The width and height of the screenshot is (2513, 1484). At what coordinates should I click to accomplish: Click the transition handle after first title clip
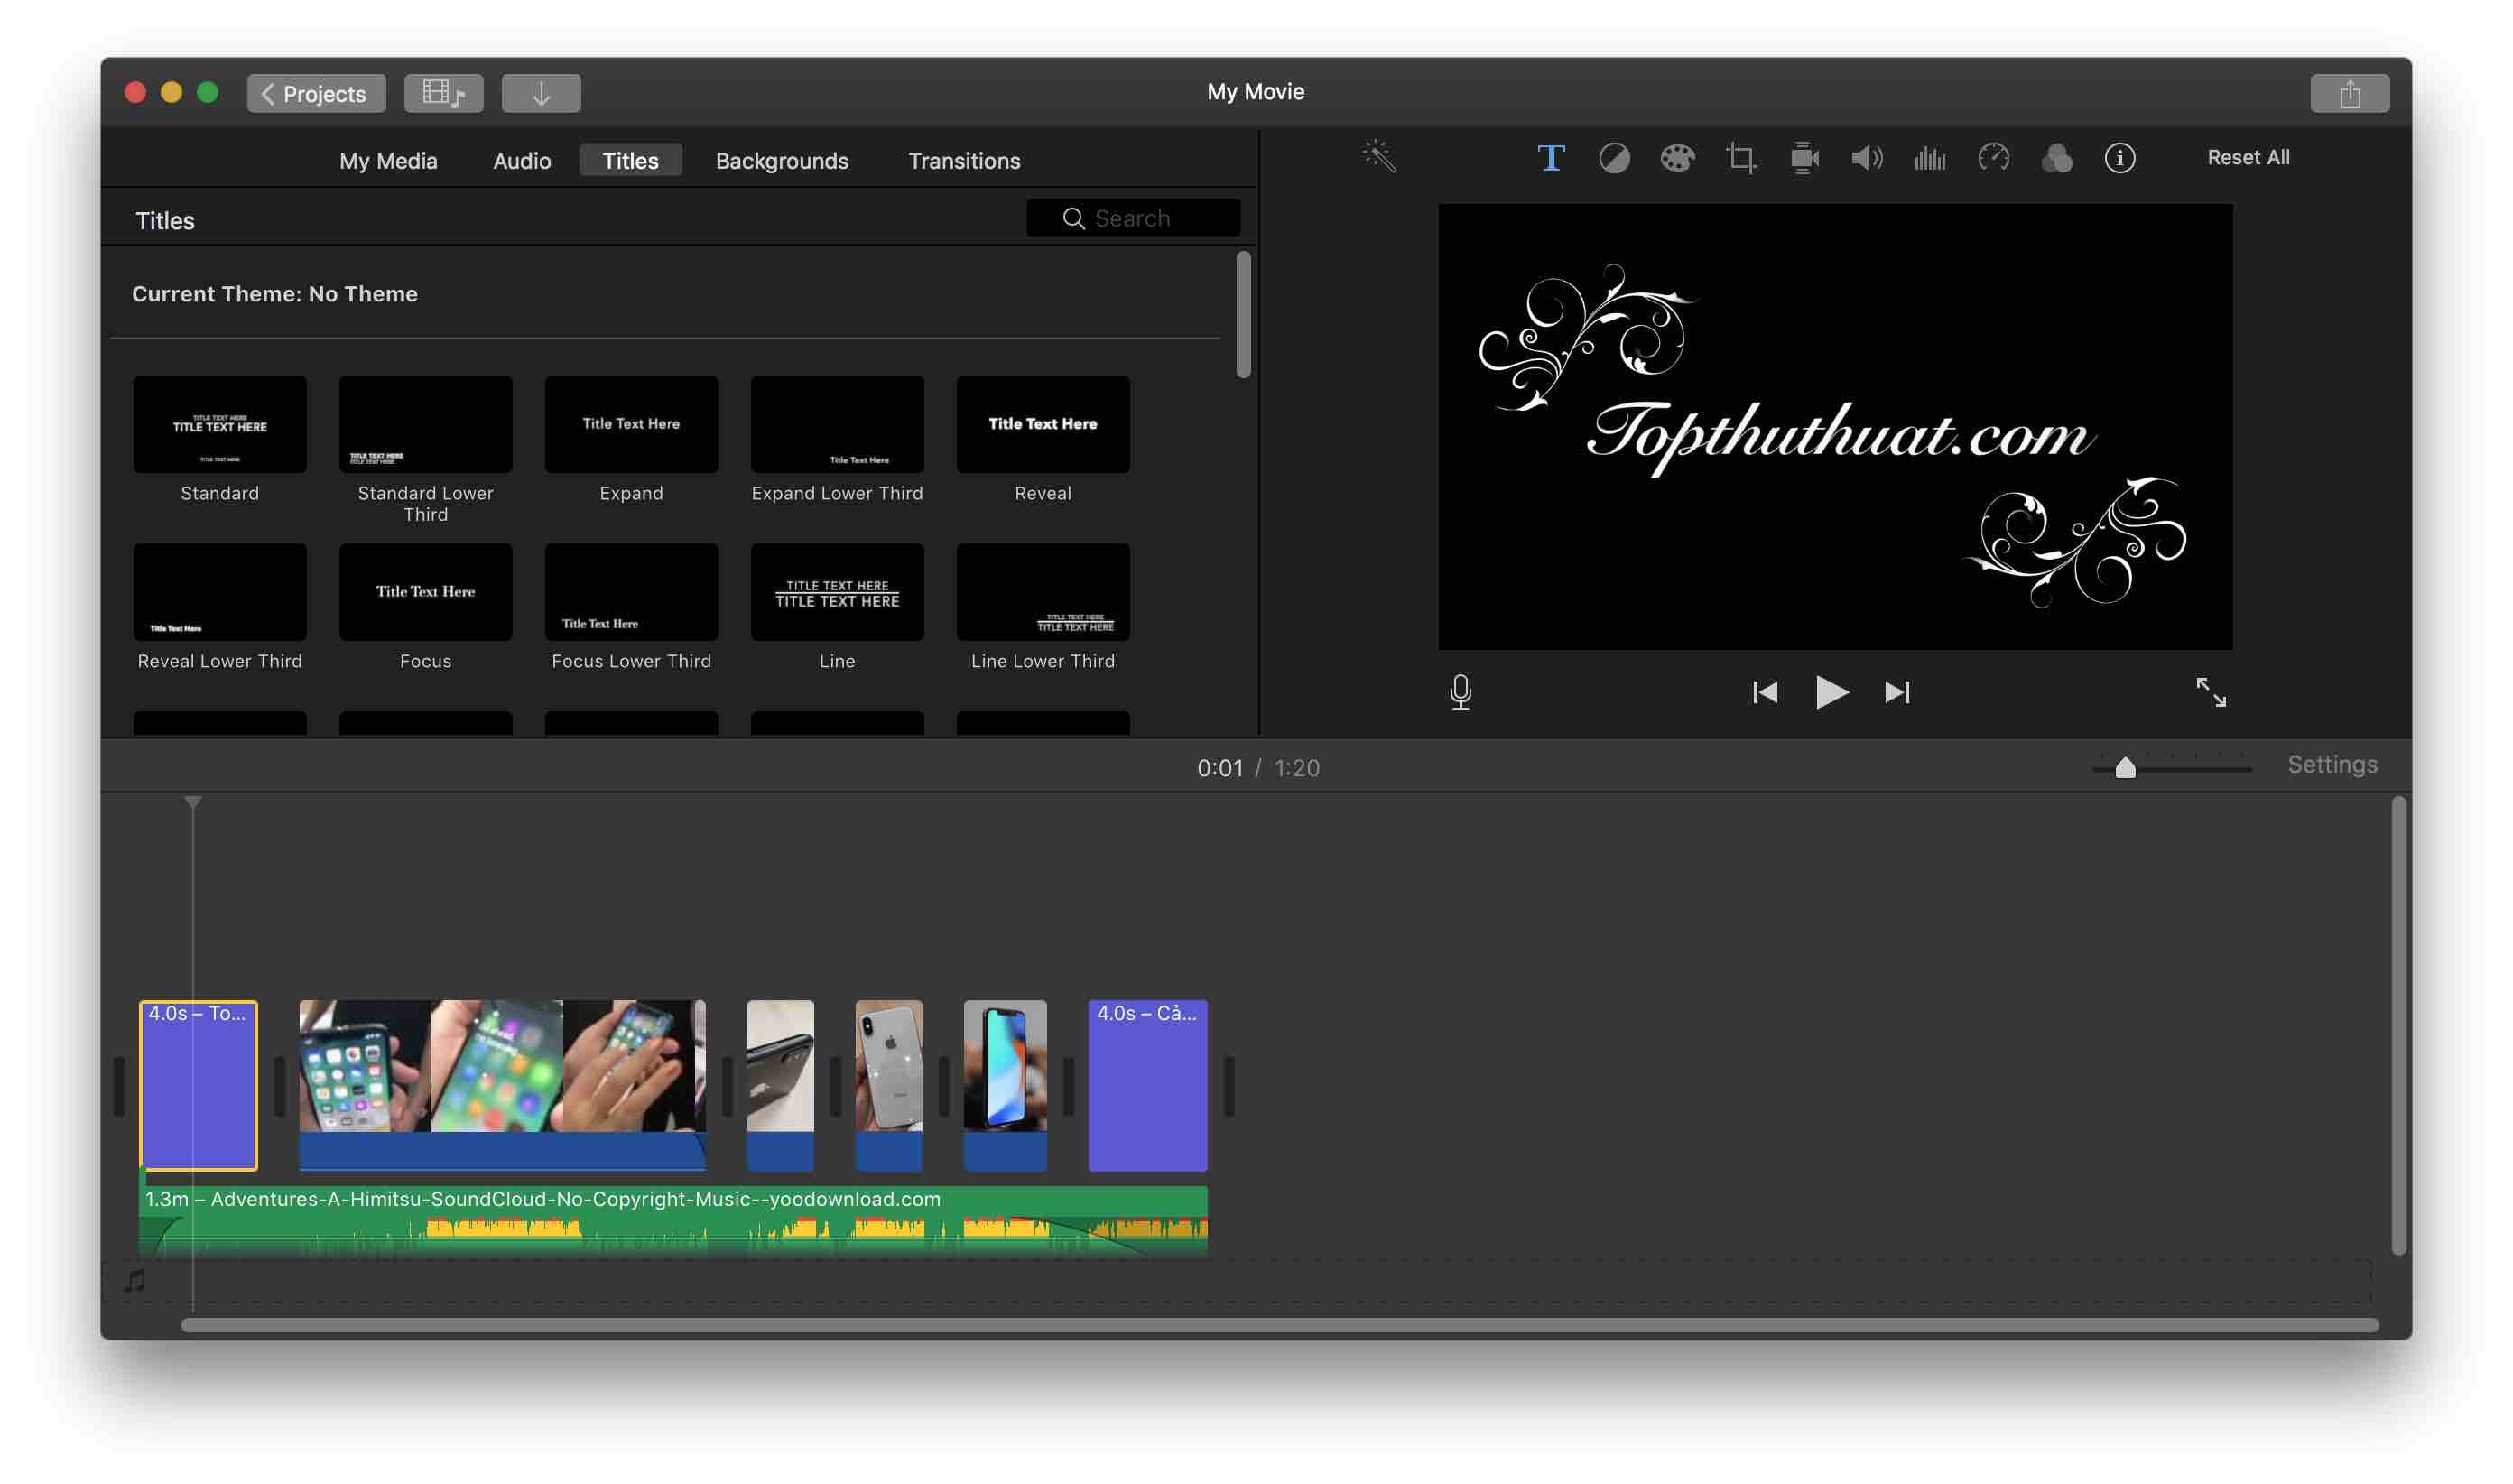click(279, 1086)
